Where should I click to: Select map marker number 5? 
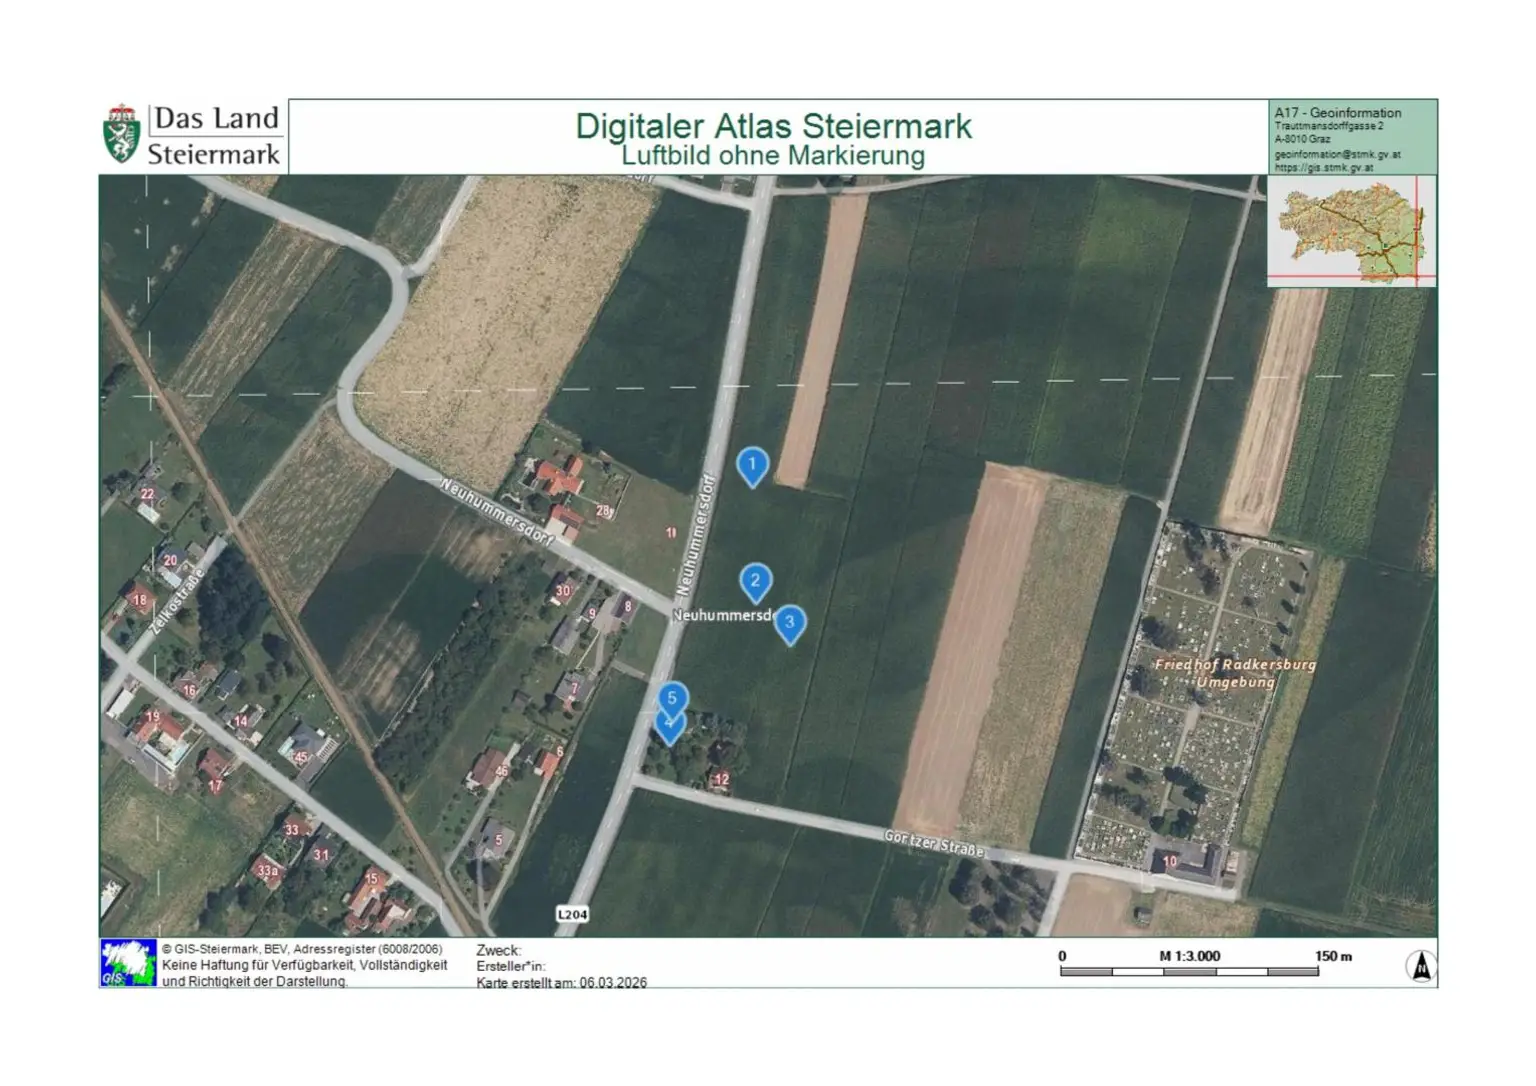click(672, 698)
